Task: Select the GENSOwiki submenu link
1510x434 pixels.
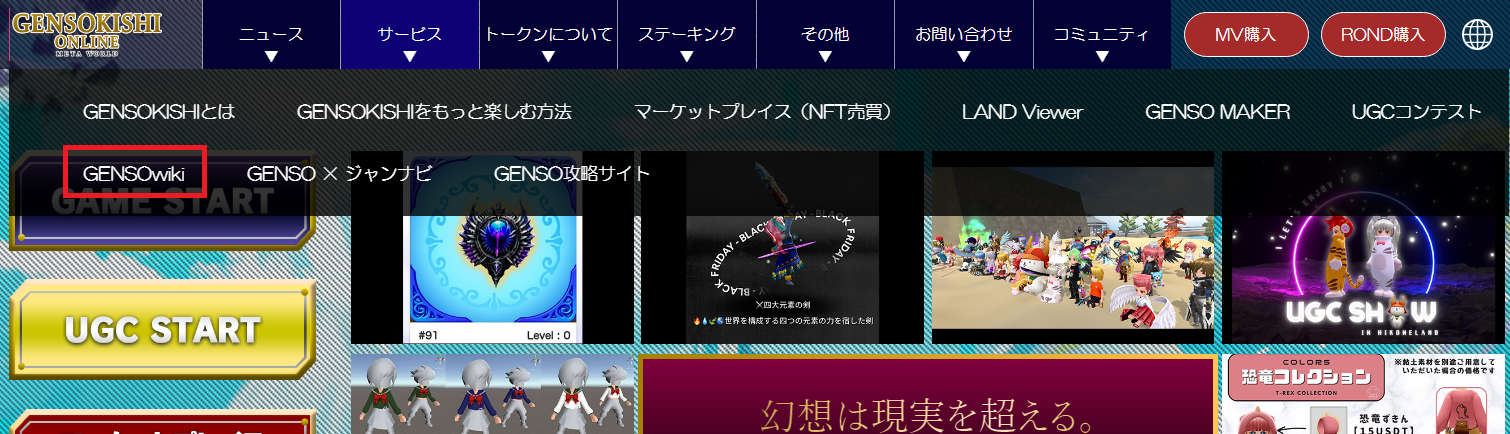Action: click(134, 173)
